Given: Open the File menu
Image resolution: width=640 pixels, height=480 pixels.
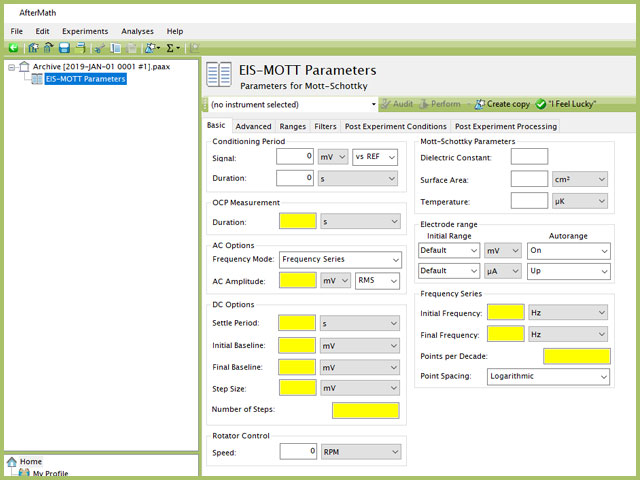Looking at the screenshot, I should click(x=17, y=31).
